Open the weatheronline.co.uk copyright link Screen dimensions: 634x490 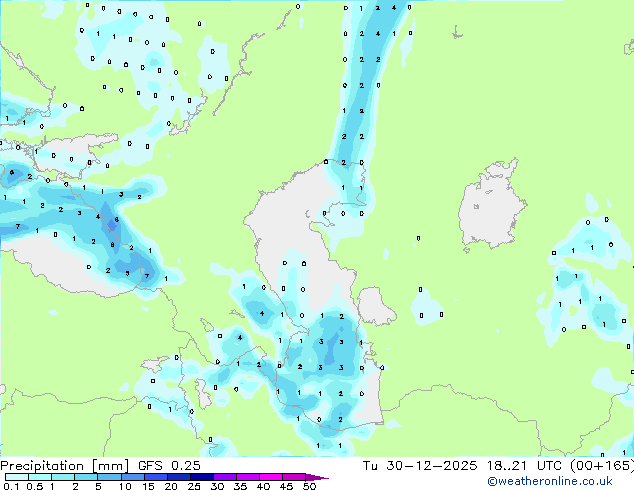pyautogui.click(x=549, y=481)
